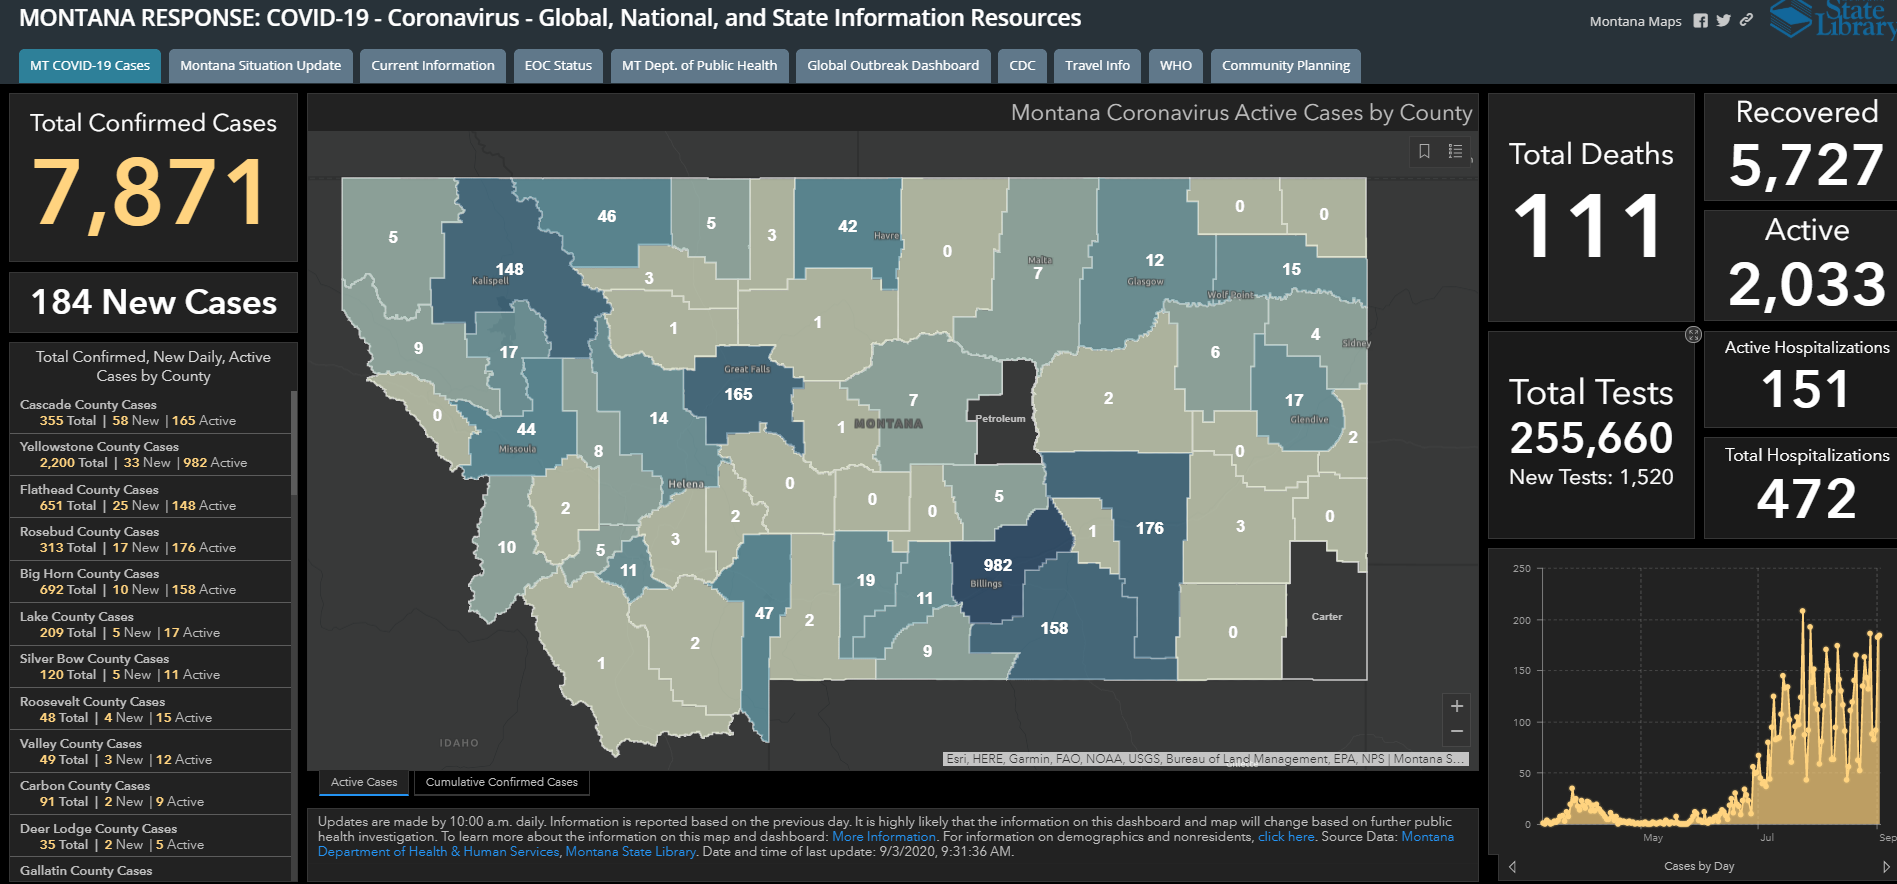Open the Global Outbreak Dashboard tab
1897x884 pixels.
[x=892, y=66]
